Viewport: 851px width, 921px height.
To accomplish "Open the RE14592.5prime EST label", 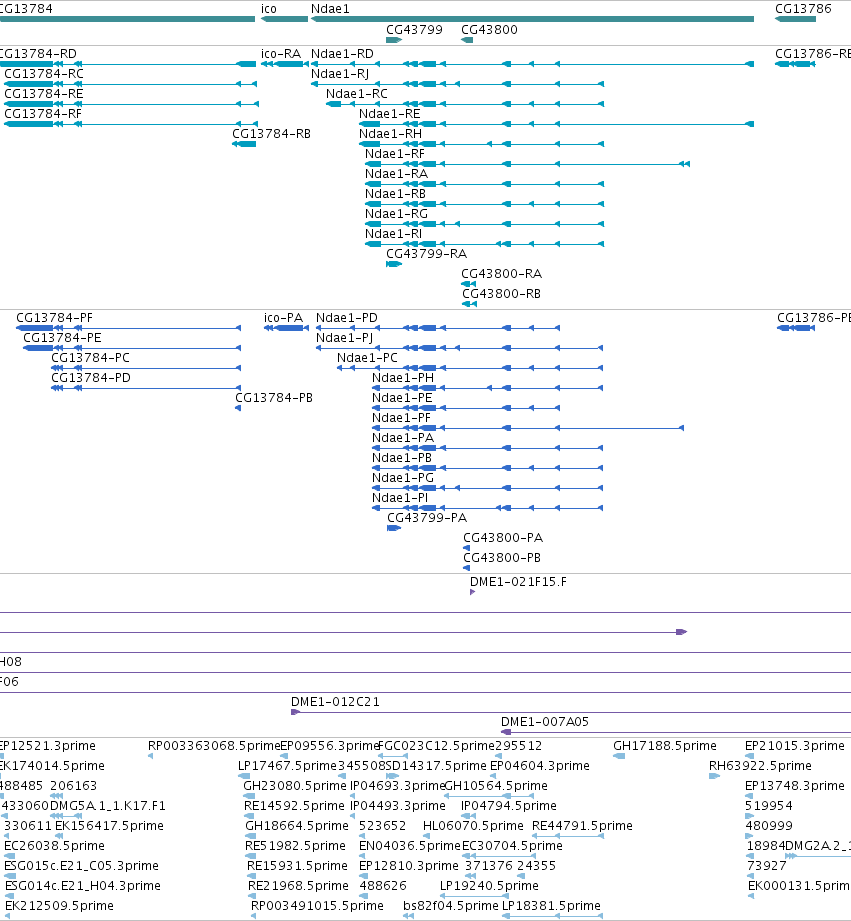I will tap(294, 805).
